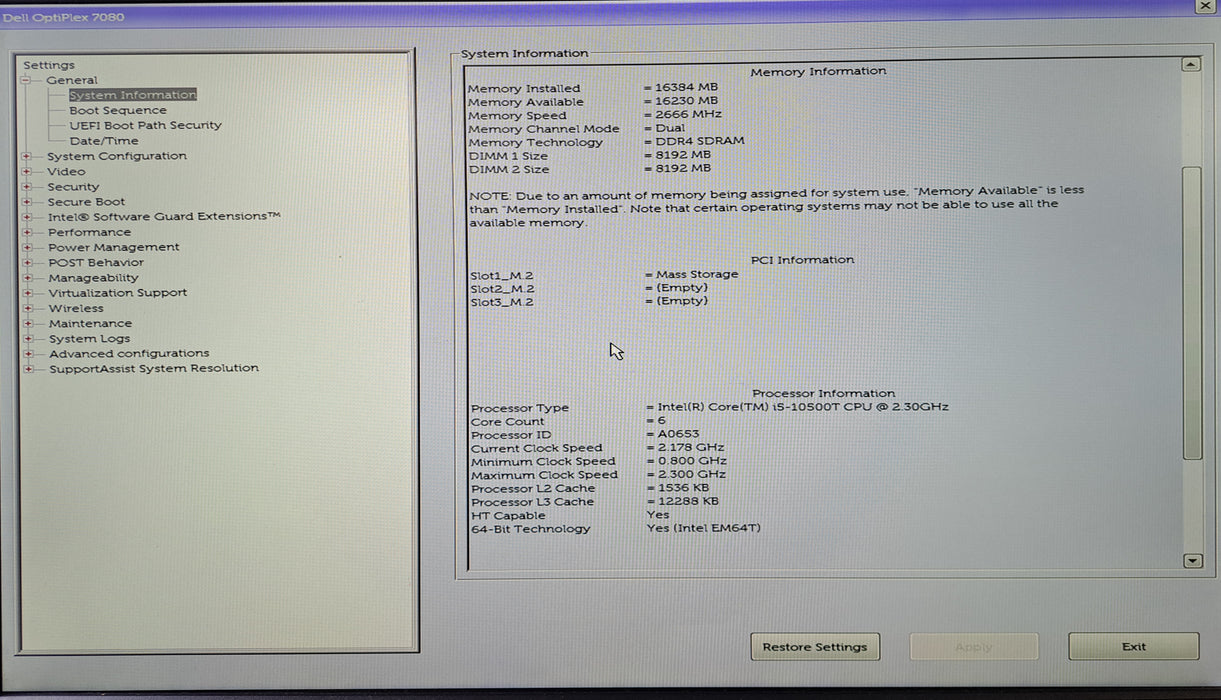This screenshot has width=1221, height=700.
Task: Click the Restore Settings button
Action: click(815, 647)
